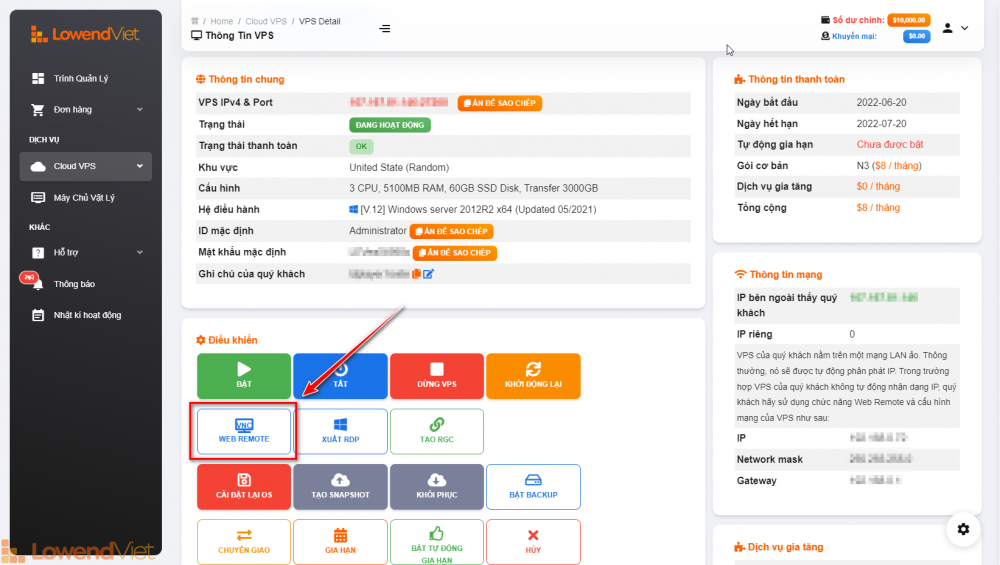Click the Thông tin chung heading

[240, 80]
